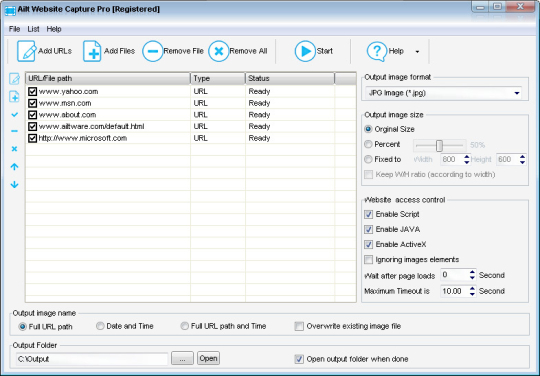Image resolution: width=540 pixels, height=376 pixels.
Task: Click the Add Files toolbar icon
Action: tap(92, 51)
